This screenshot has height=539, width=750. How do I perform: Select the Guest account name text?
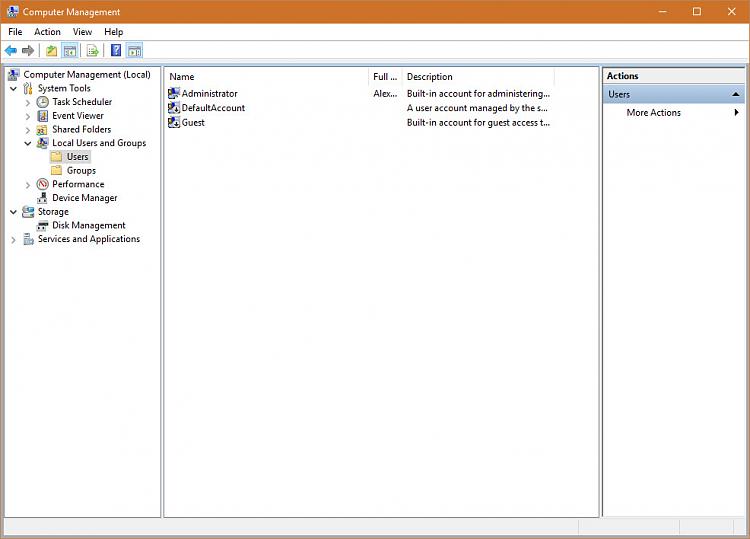click(193, 122)
